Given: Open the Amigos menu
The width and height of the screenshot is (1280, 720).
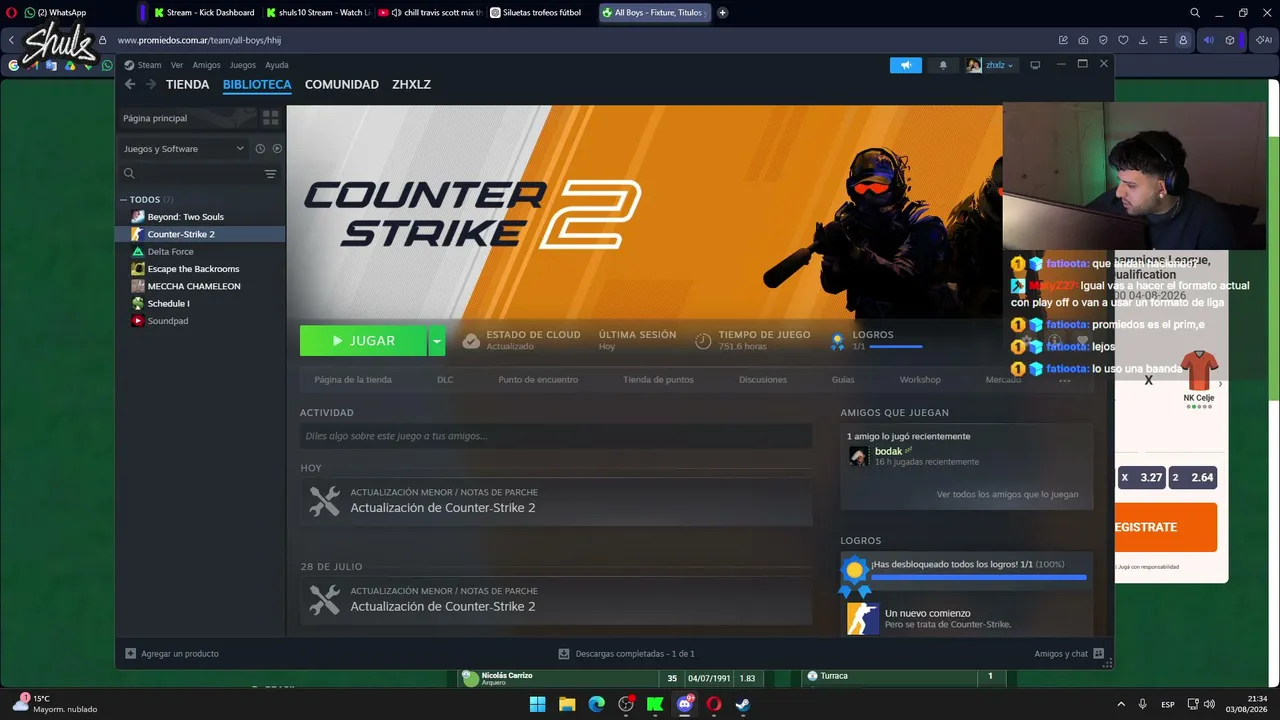Looking at the screenshot, I should click(x=206, y=65).
